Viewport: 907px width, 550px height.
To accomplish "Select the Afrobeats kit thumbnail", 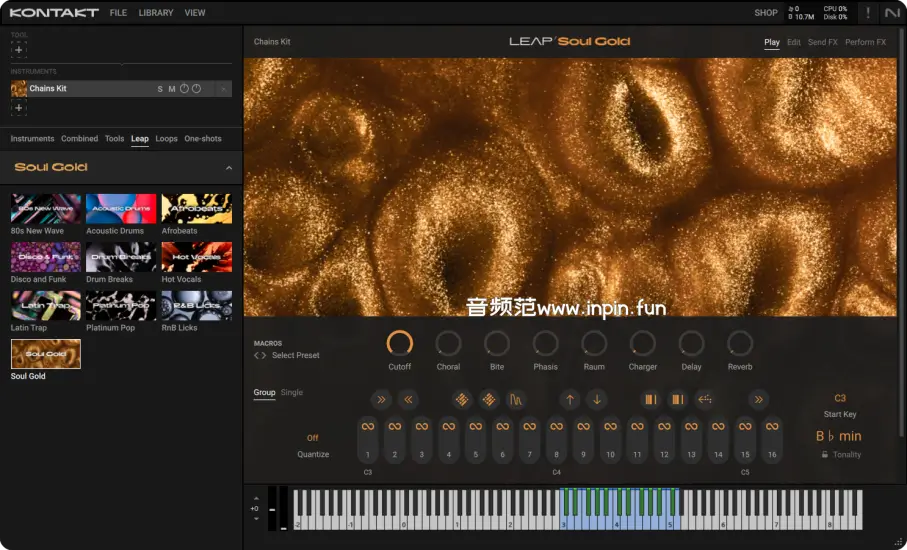I will tap(196, 209).
